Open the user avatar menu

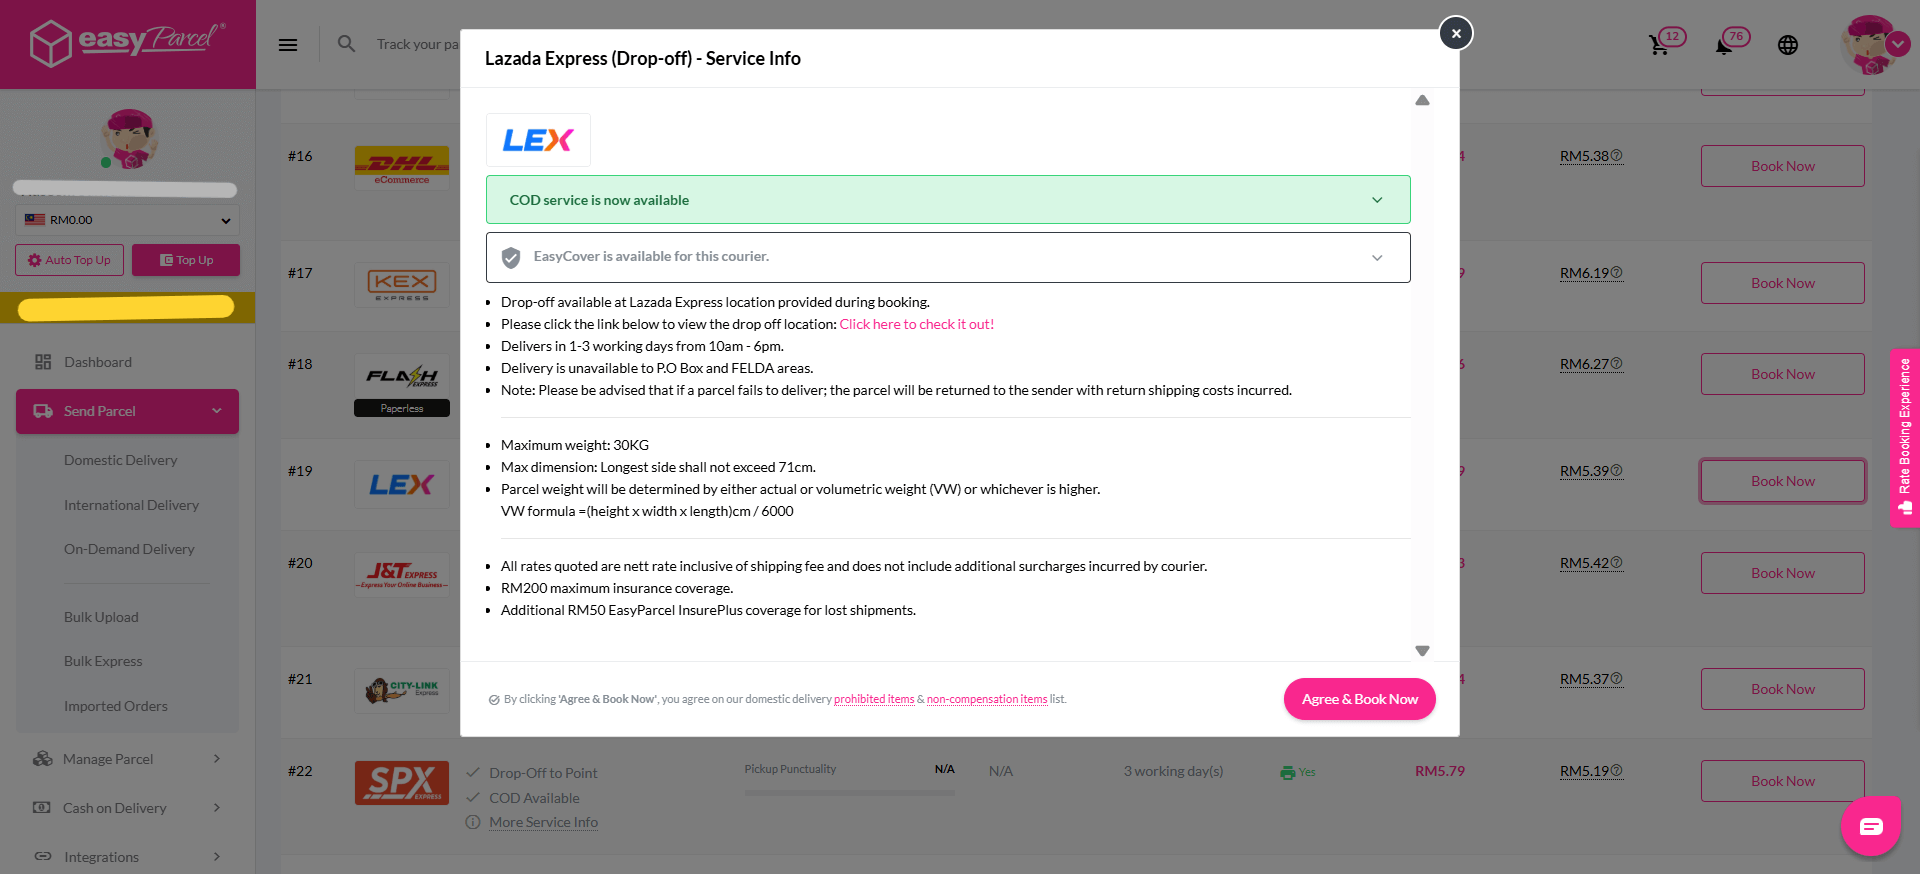tap(1874, 44)
